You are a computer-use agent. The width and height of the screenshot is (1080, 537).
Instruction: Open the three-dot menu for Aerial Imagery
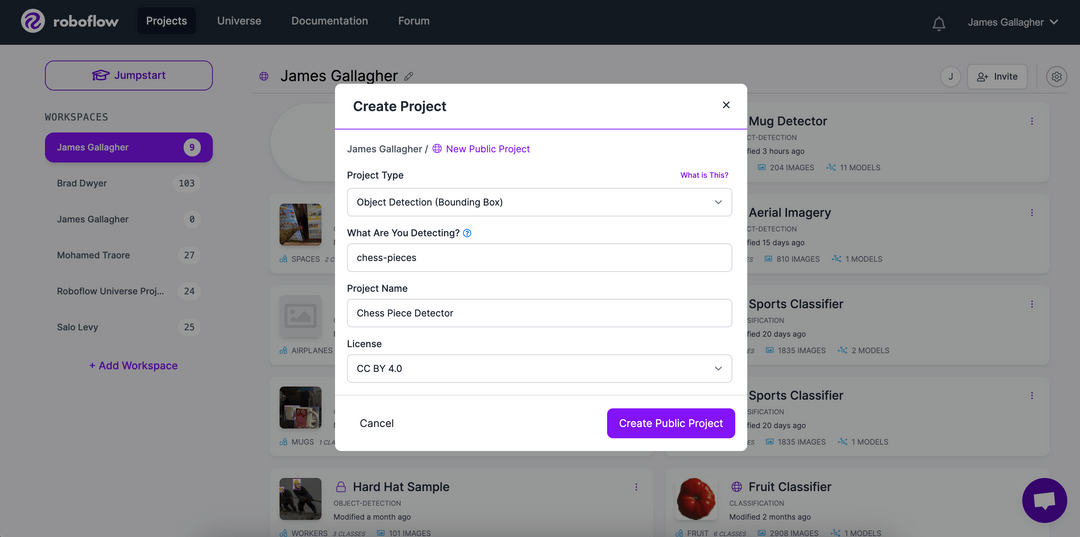pyautogui.click(x=1032, y=213)
